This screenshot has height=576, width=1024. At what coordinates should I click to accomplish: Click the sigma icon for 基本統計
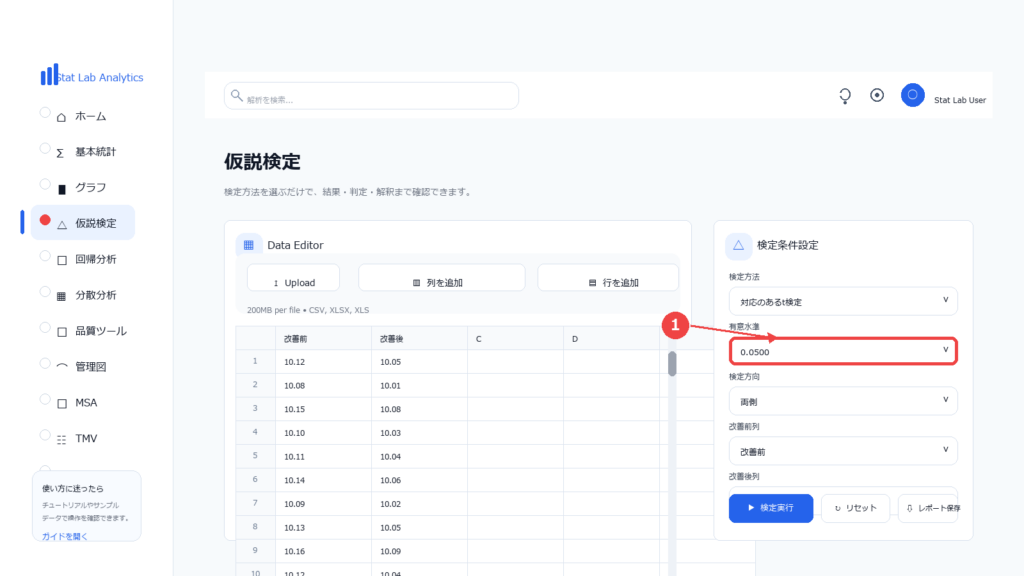click(60, 153)
